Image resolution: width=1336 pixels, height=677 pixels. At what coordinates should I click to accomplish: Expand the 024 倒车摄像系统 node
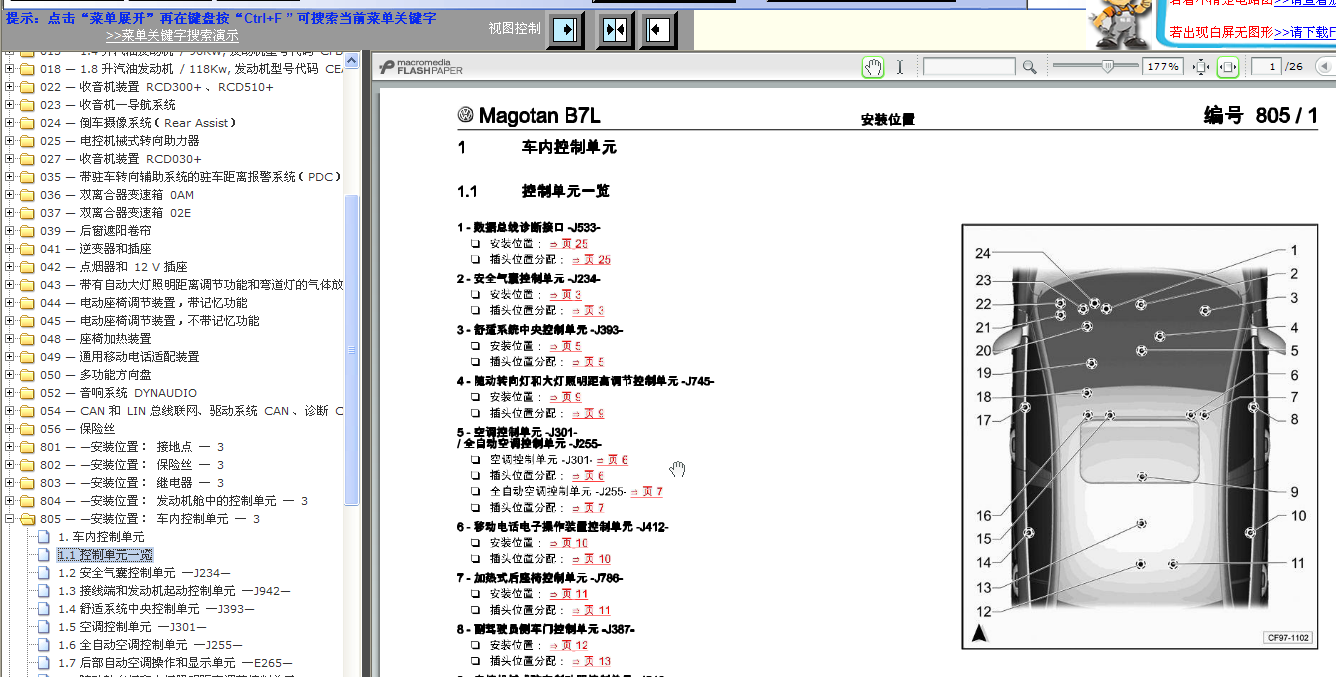(x=10, y=123)
